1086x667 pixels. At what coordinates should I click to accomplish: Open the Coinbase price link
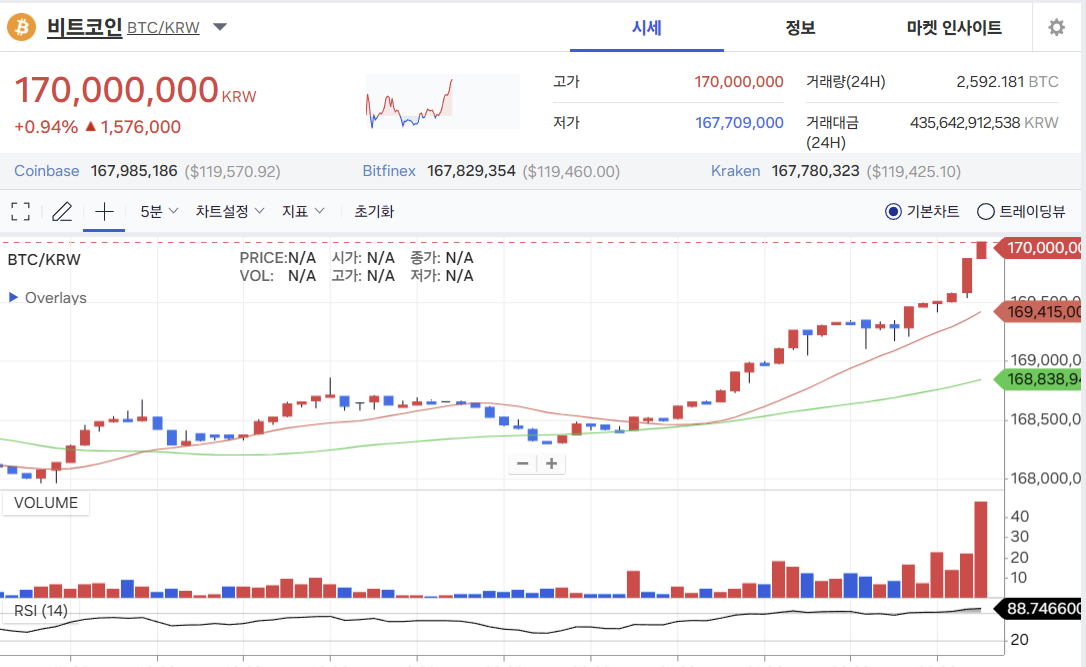click(47, 171)
